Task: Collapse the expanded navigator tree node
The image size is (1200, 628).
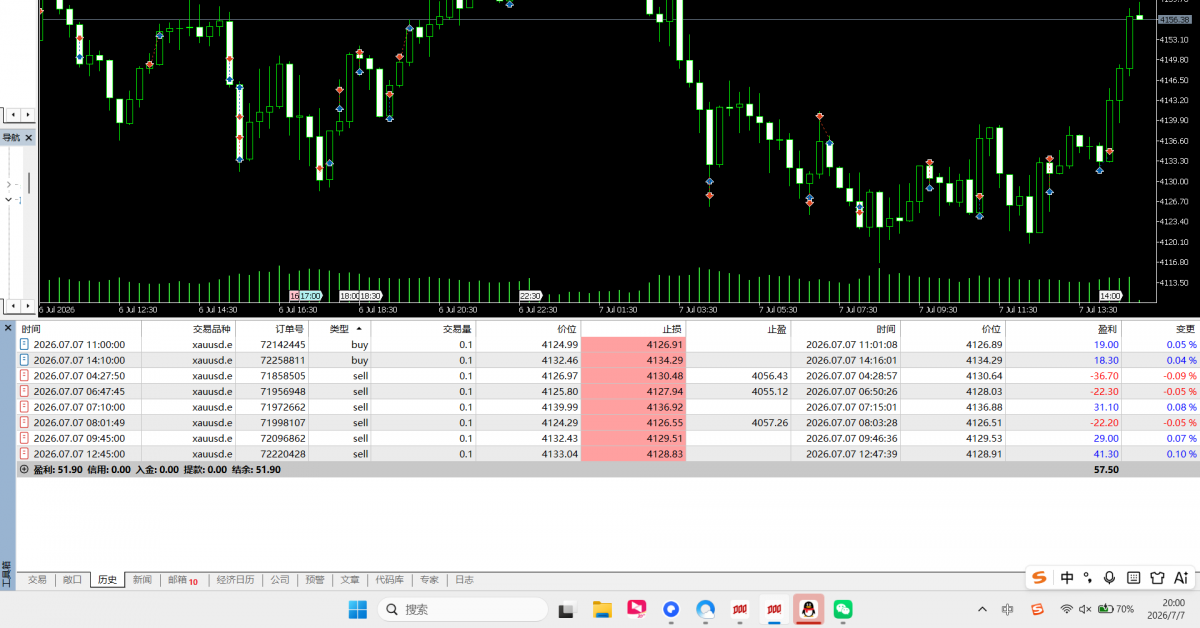Action: [9, 200]
